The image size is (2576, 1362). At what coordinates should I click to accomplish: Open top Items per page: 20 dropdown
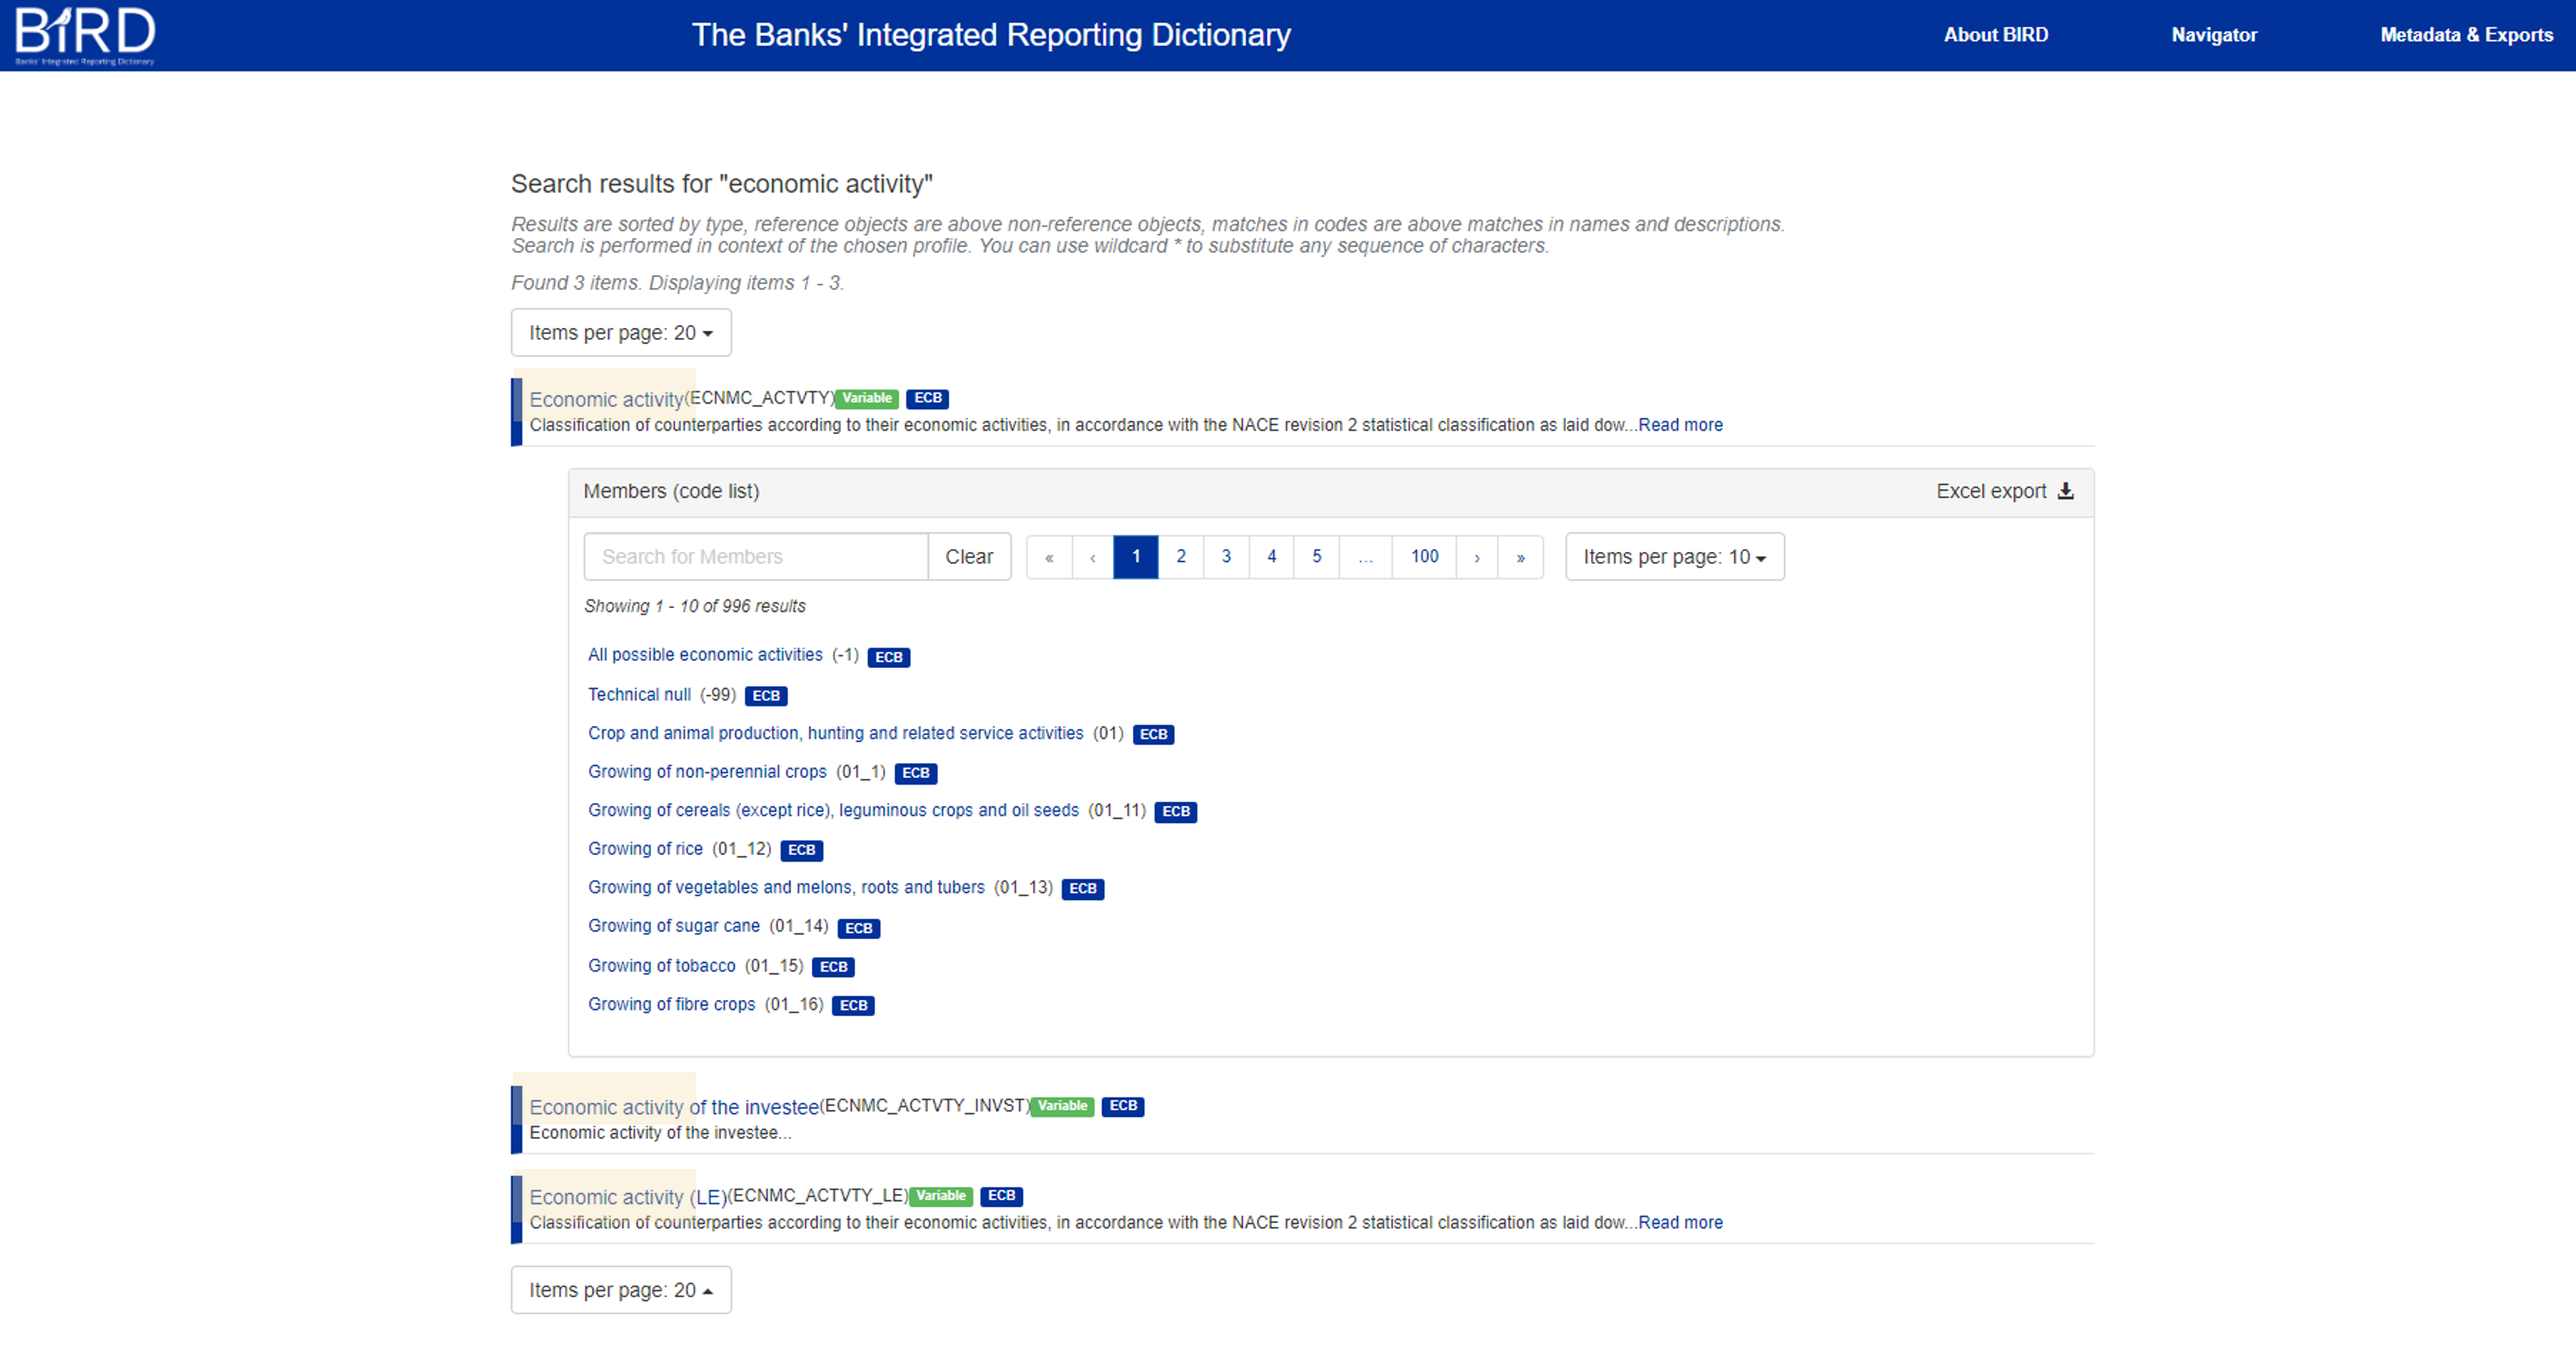coord(620,333)
